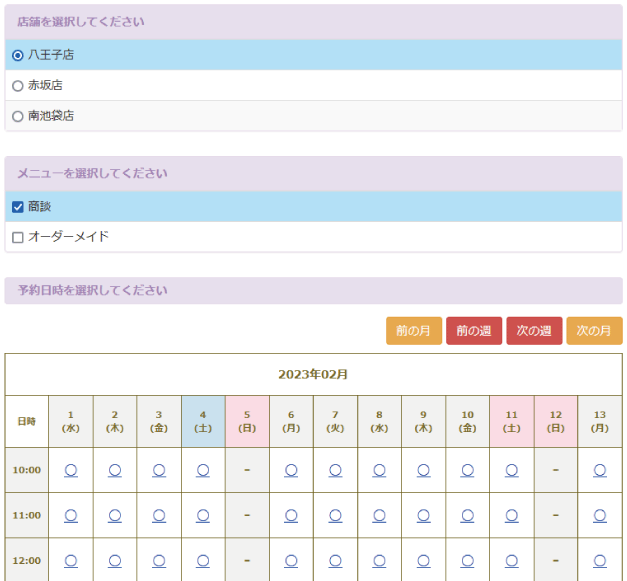Reserve 11:00 on 6 (月)
The image size is (627, 581).
pyautogui.click(x=291, y=515)
